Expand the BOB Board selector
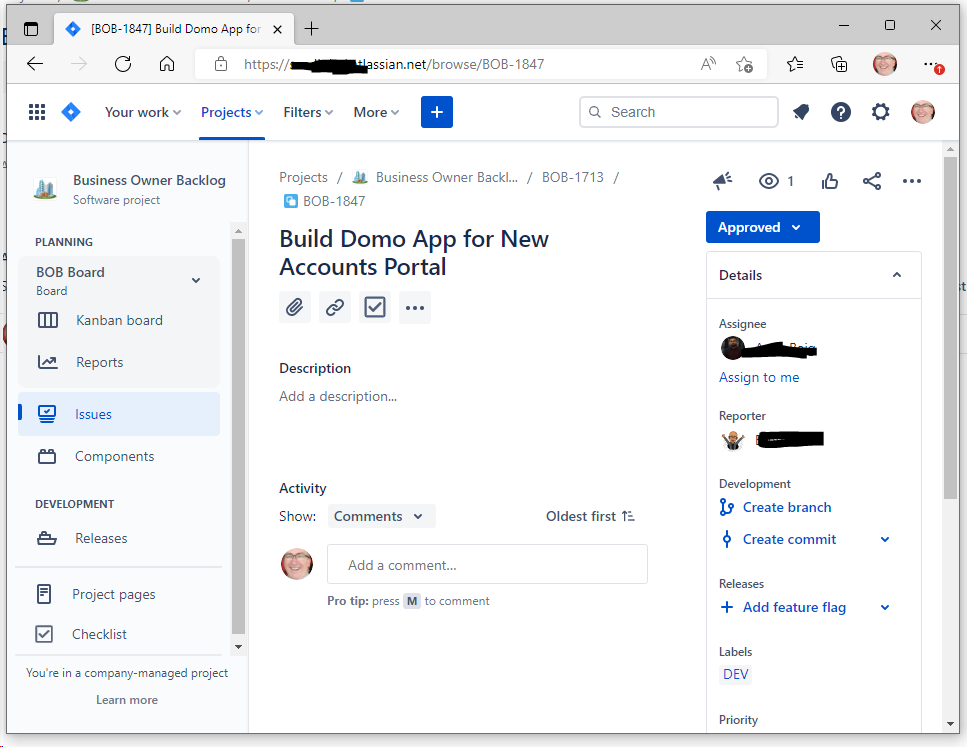 [x=196, y=280]
